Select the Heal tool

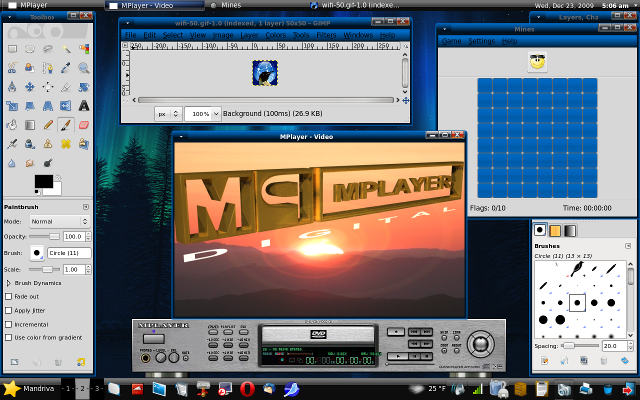(66, 144)
